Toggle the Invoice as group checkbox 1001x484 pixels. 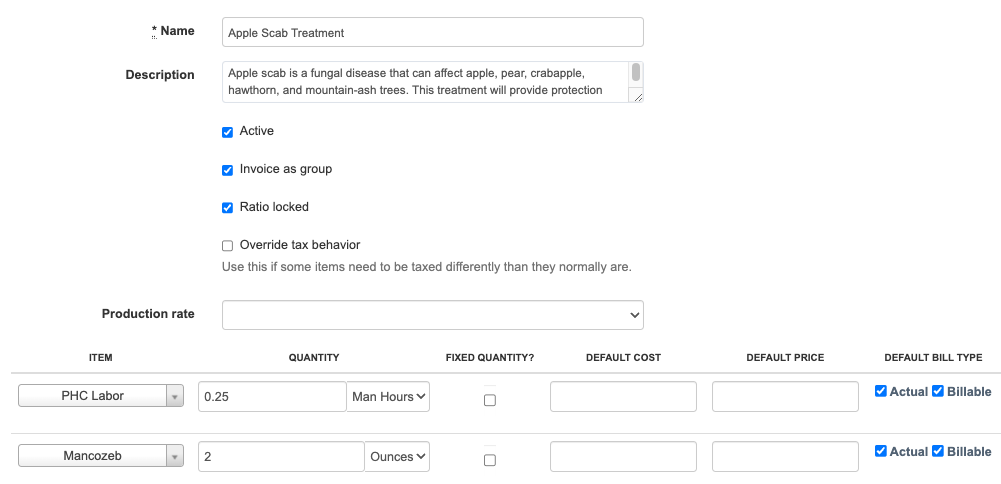[228, 170]
